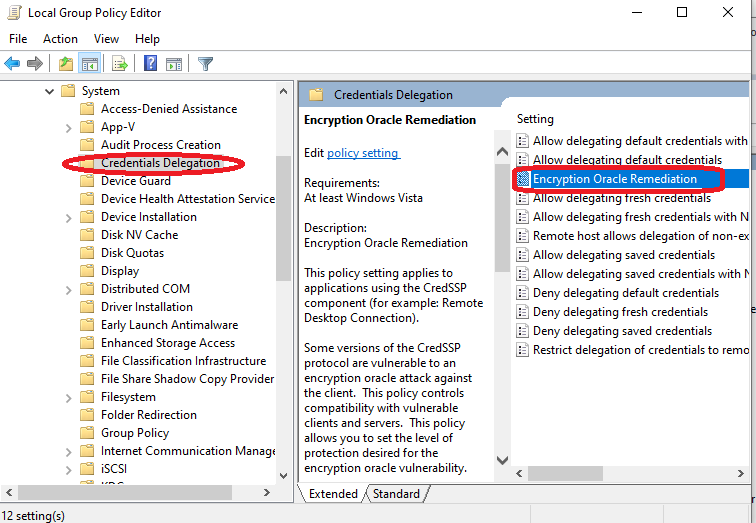This screenshot has height=523, width=756.
Task: Open the View menu
Action: click(106, 39)
